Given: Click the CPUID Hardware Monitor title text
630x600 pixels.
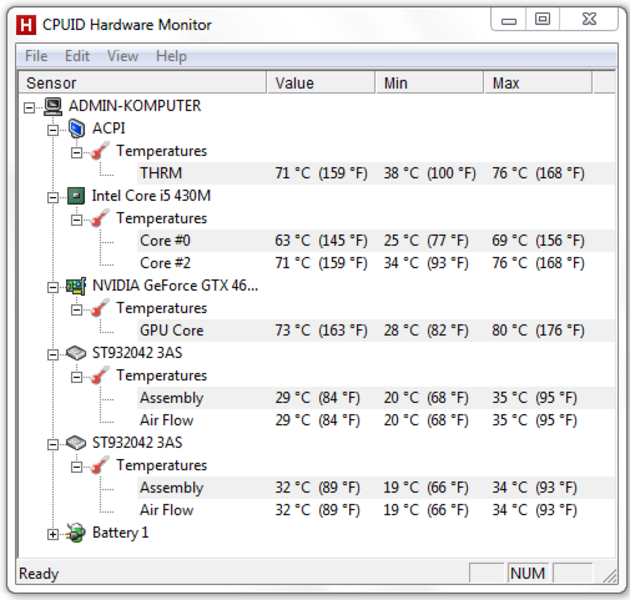Looking at the screenshot, I should coord(127,25).
